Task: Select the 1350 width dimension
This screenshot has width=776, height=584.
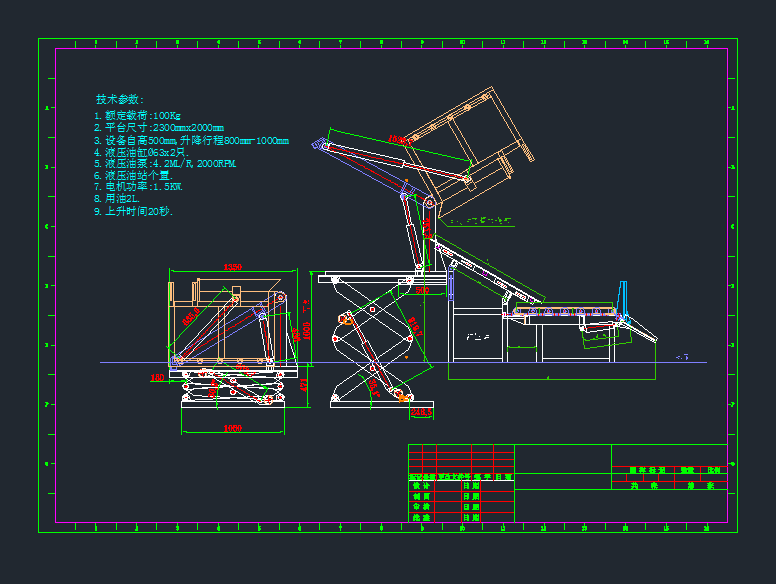Action: click(x=233, y=267)
